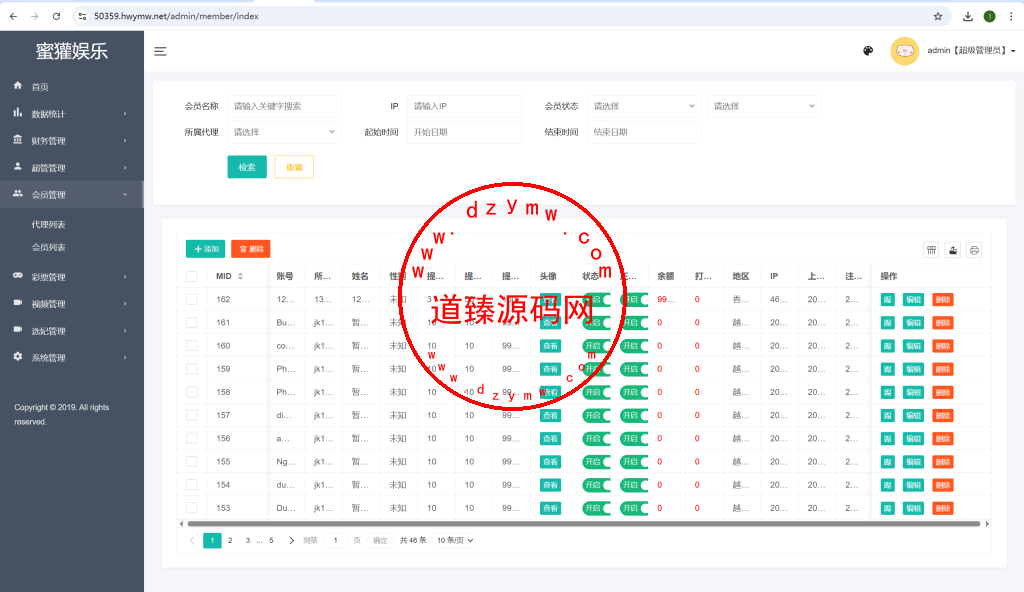Click the 视频管理 camera icon

pos(18,303)
